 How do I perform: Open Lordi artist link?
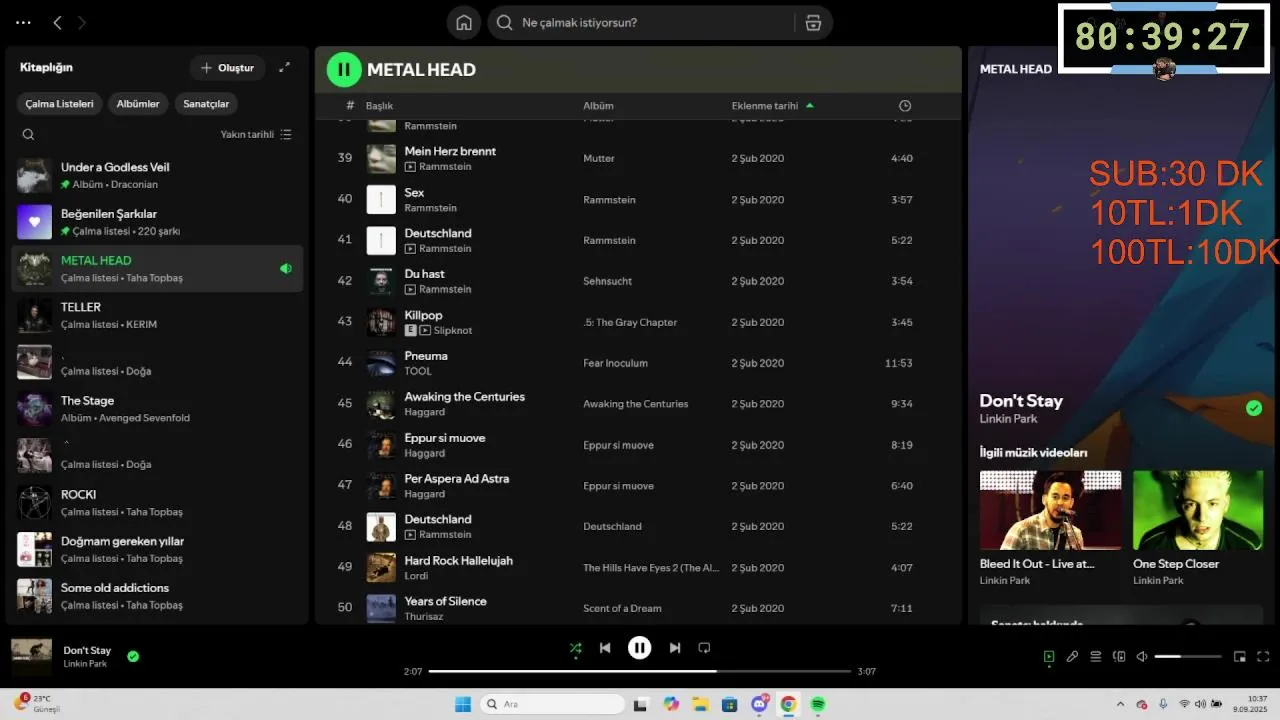(416, 576)
